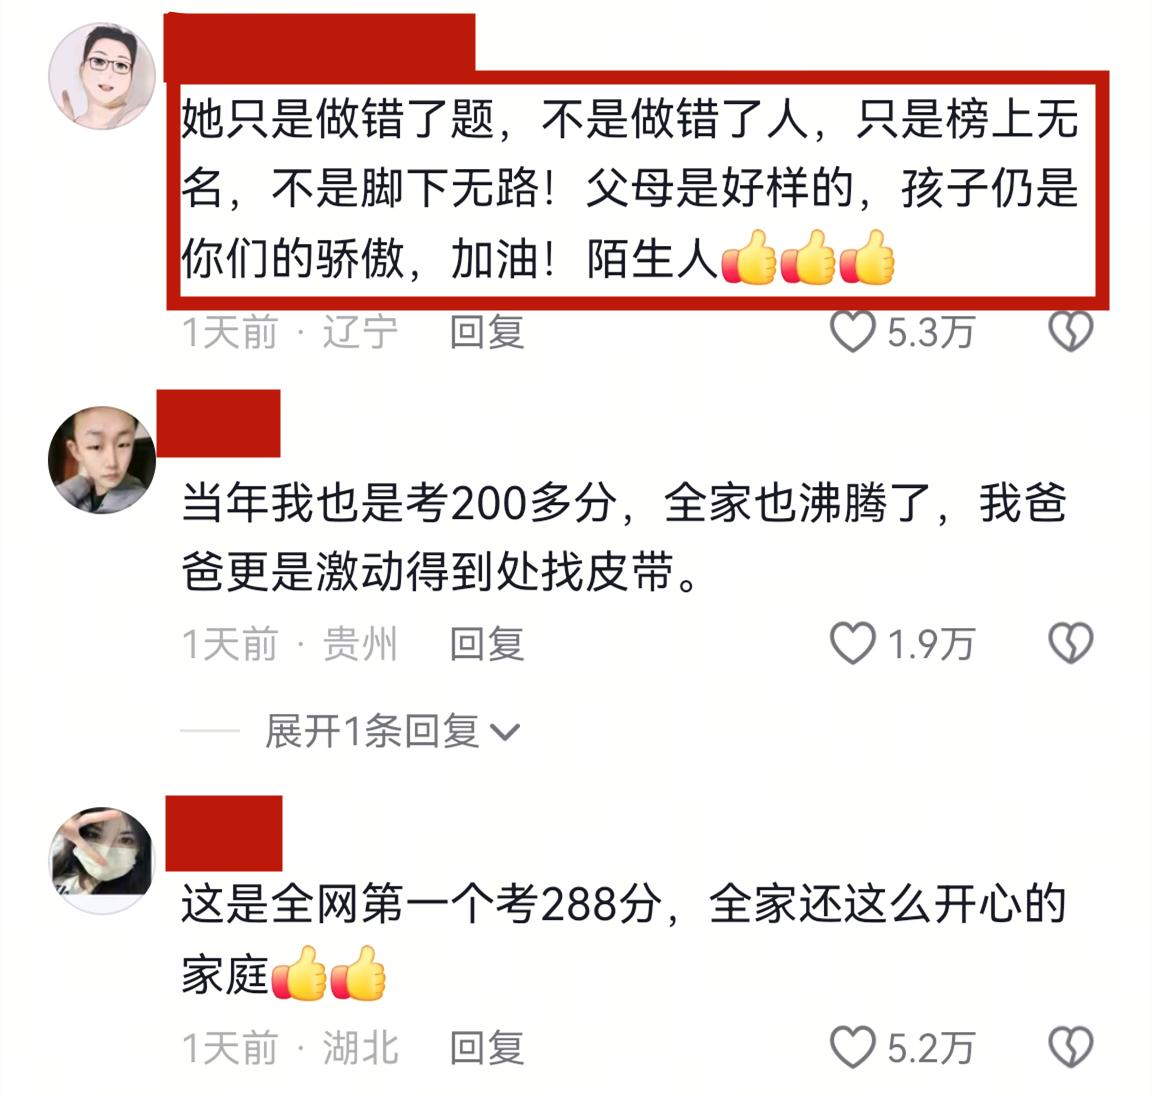The image size is (1152, 1098).
Task: Open the masked commenter's avatar
Action: 101,860
